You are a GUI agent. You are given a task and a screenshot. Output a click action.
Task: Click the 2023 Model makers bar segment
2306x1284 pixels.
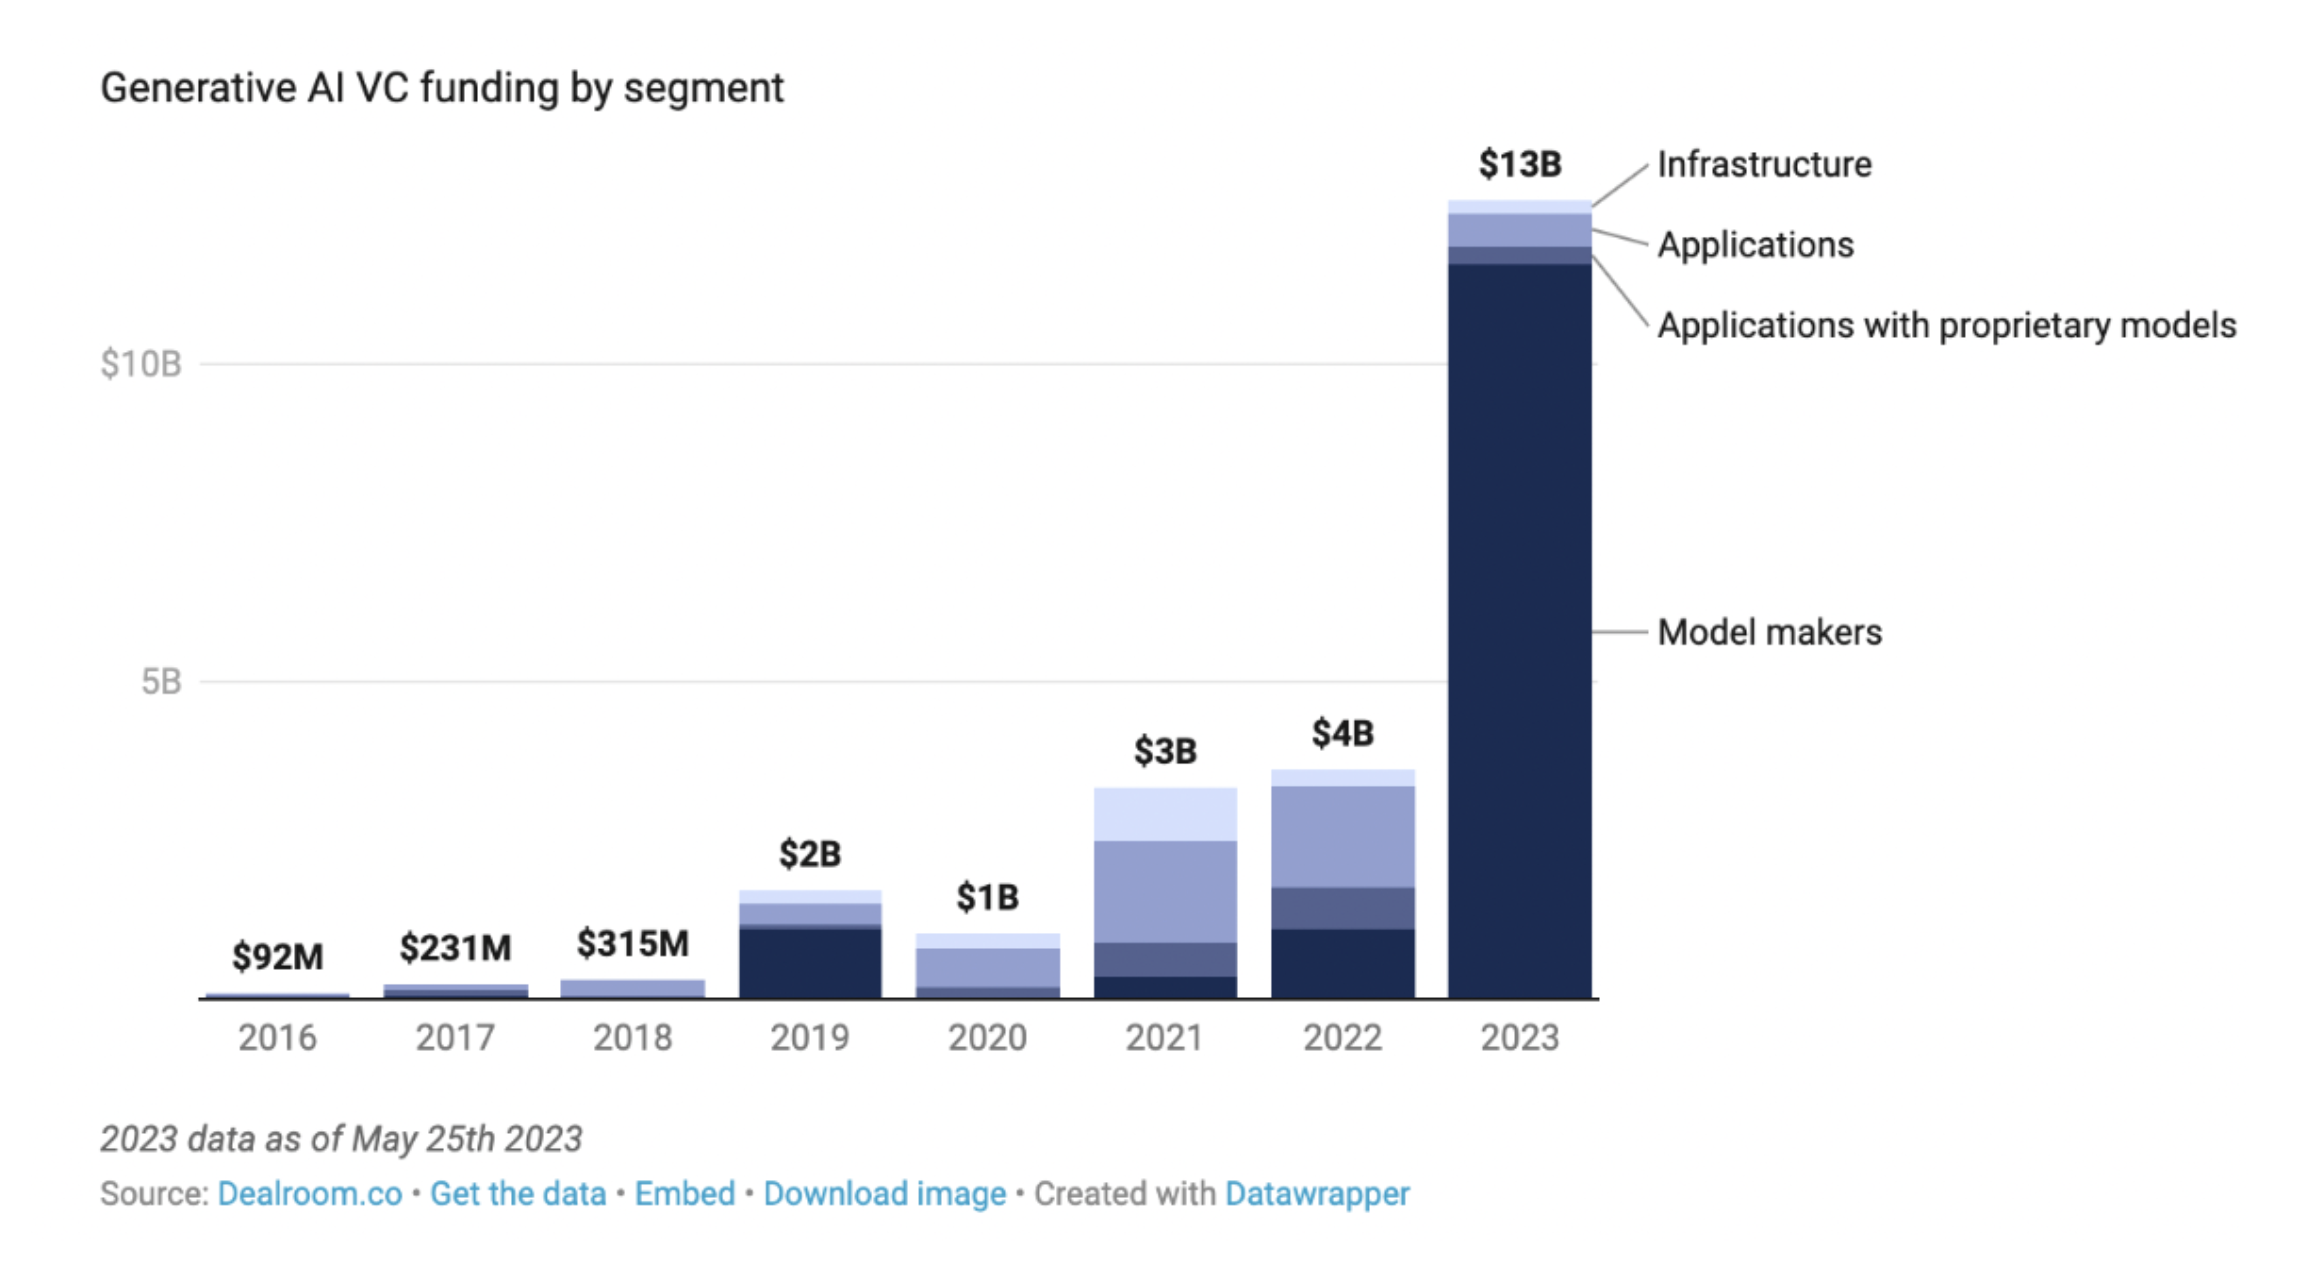[1518, 630]
